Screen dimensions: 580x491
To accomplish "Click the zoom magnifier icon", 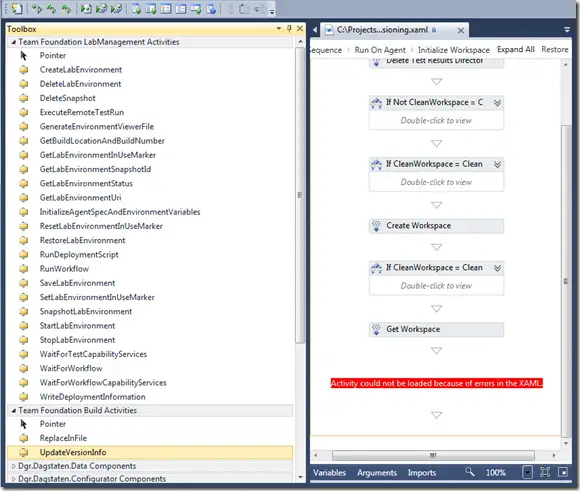I will click(469, 472).
